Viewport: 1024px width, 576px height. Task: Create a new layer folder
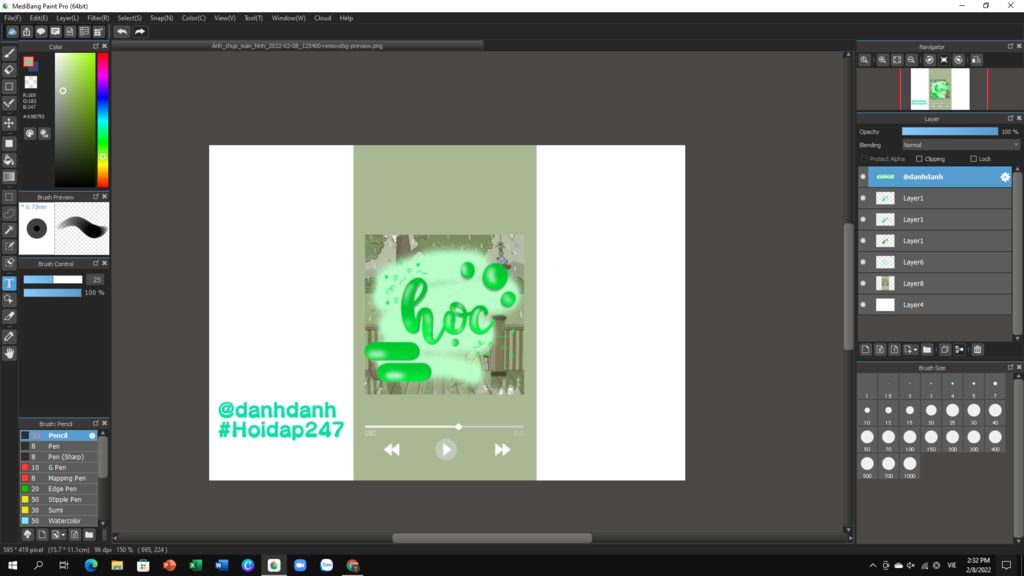point(927,349)
